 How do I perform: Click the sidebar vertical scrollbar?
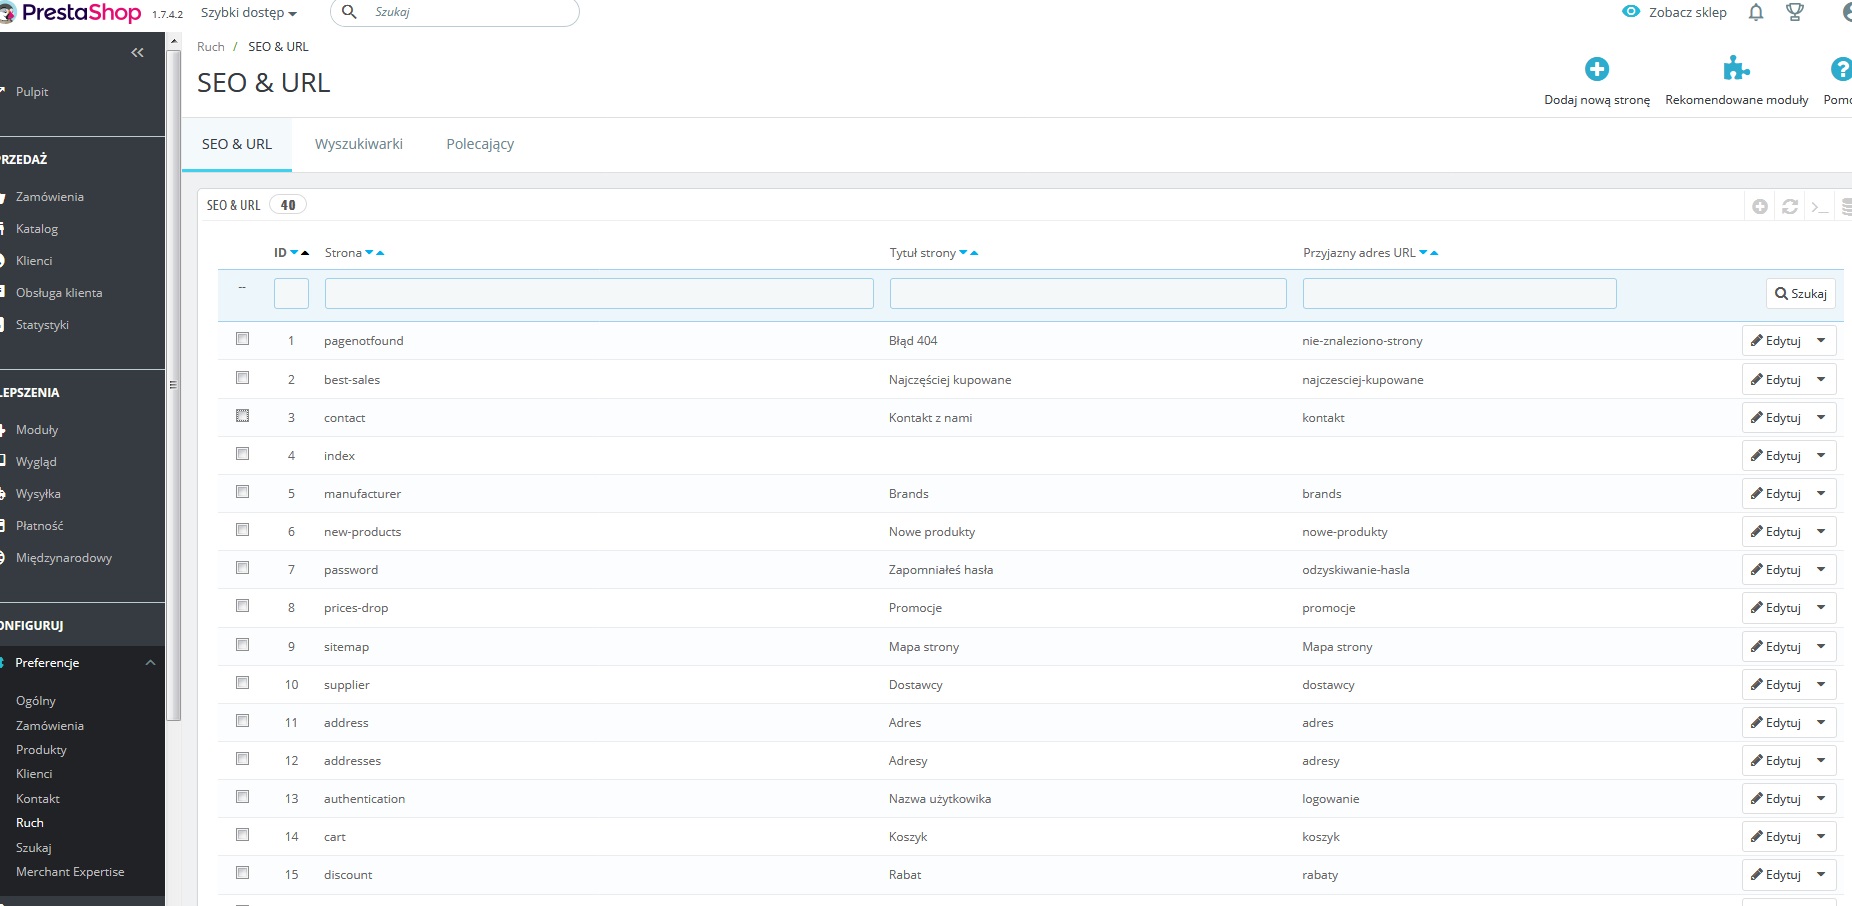(x=173, y=385)
